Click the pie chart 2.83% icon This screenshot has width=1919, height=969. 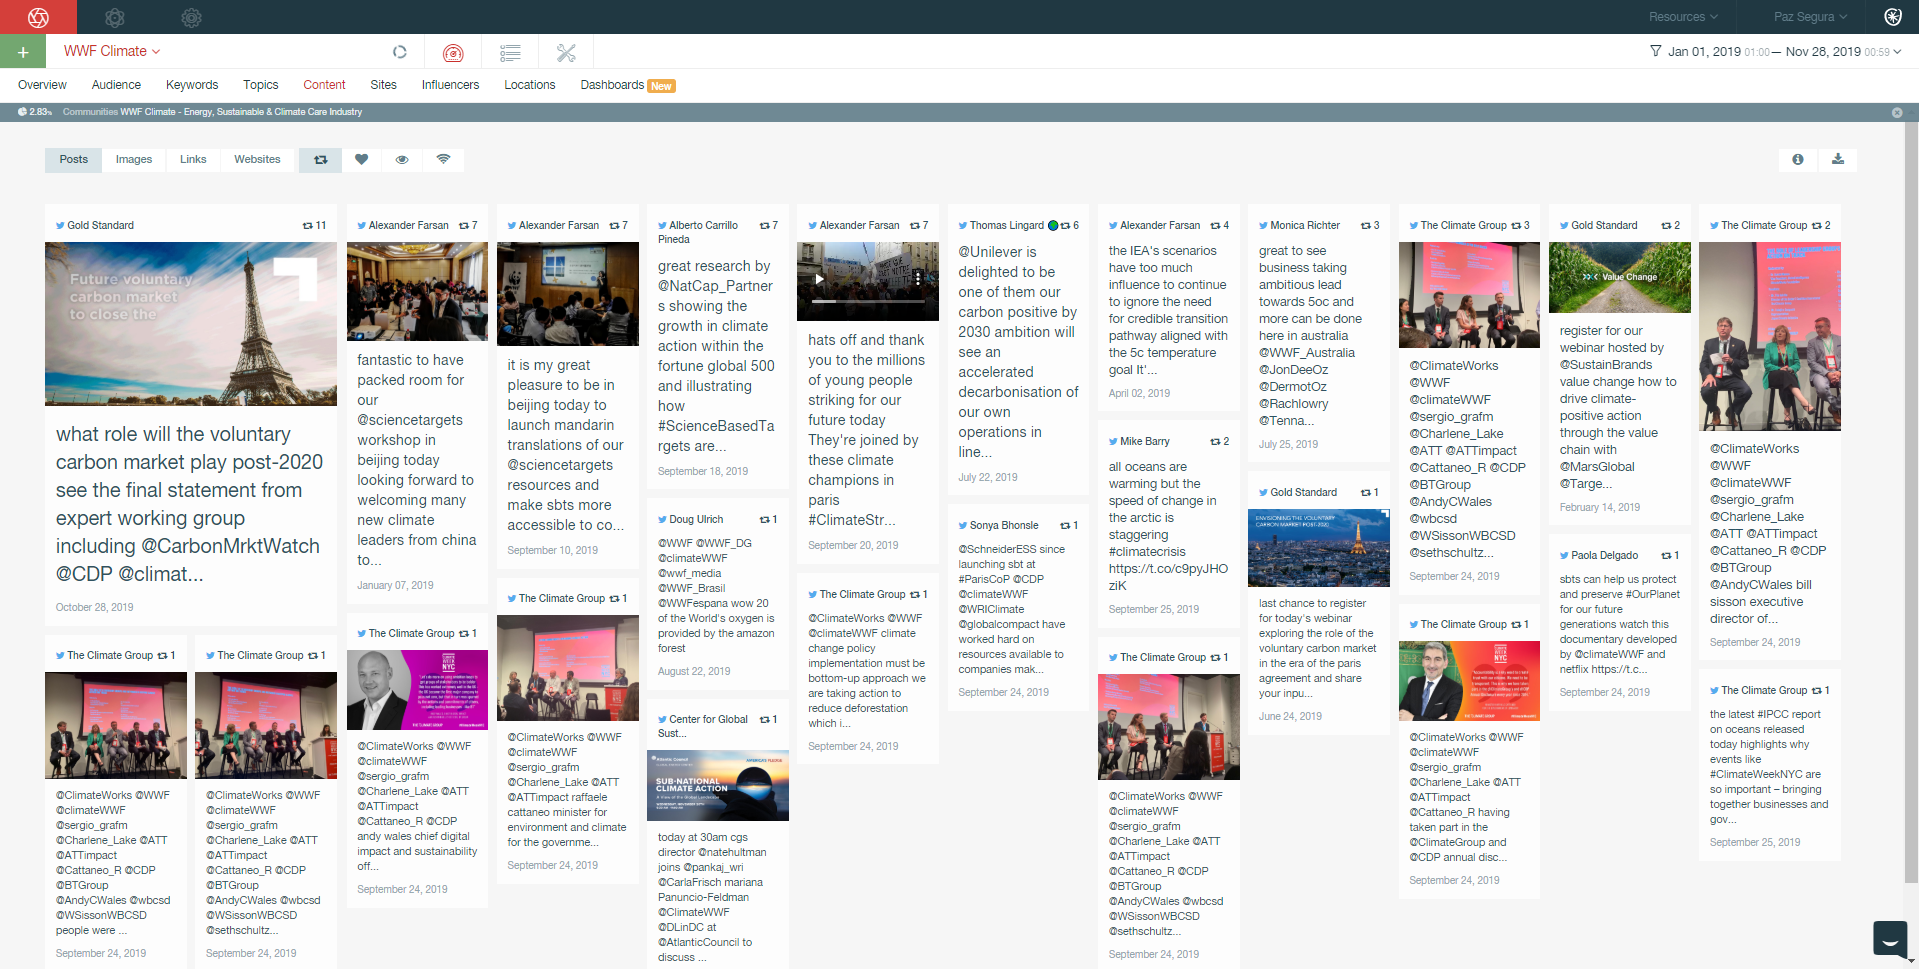point(22,112)
